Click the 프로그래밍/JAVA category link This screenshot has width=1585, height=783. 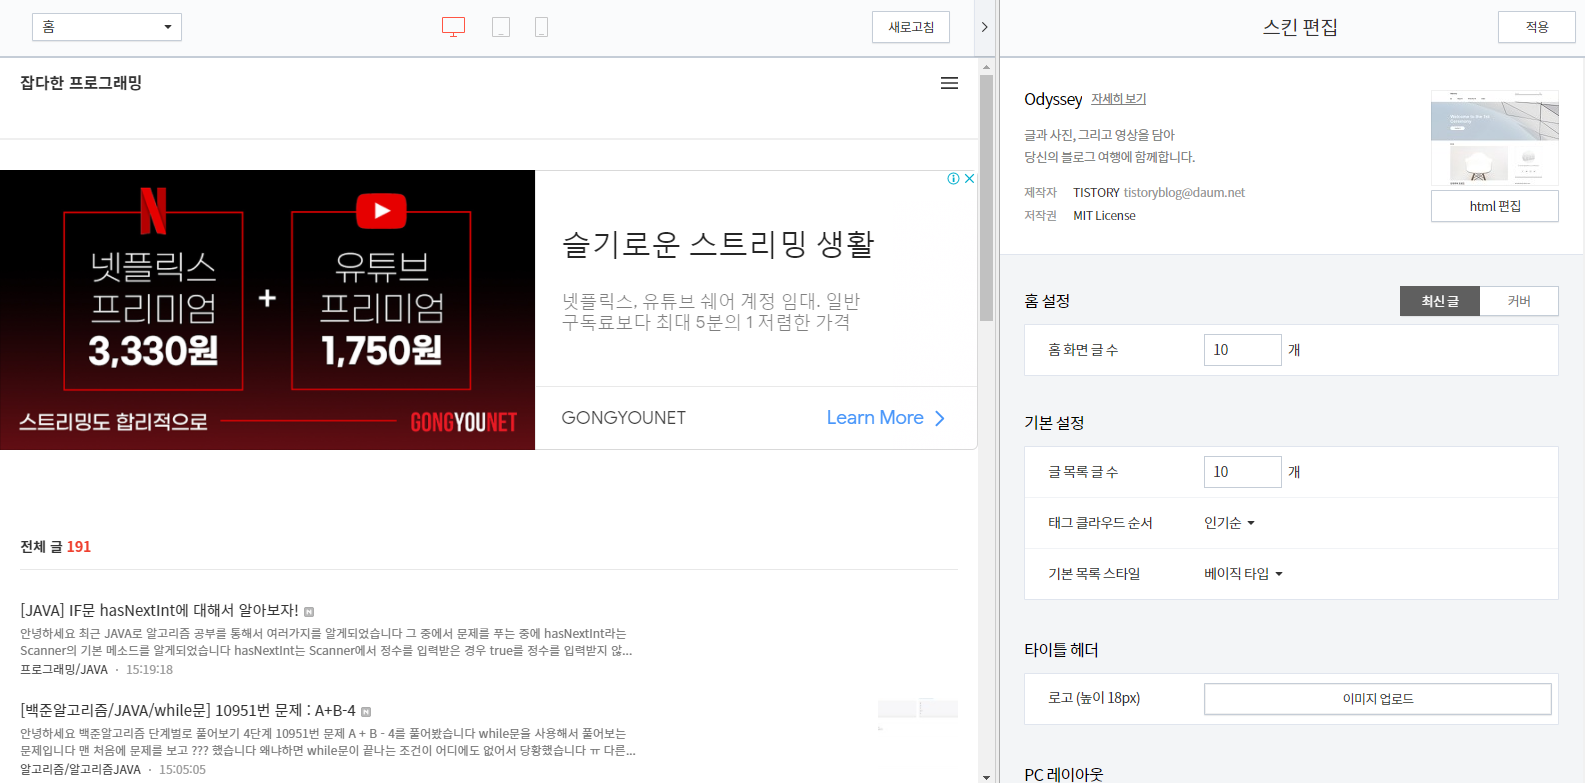pyautogui.click(x=64, y=670)
